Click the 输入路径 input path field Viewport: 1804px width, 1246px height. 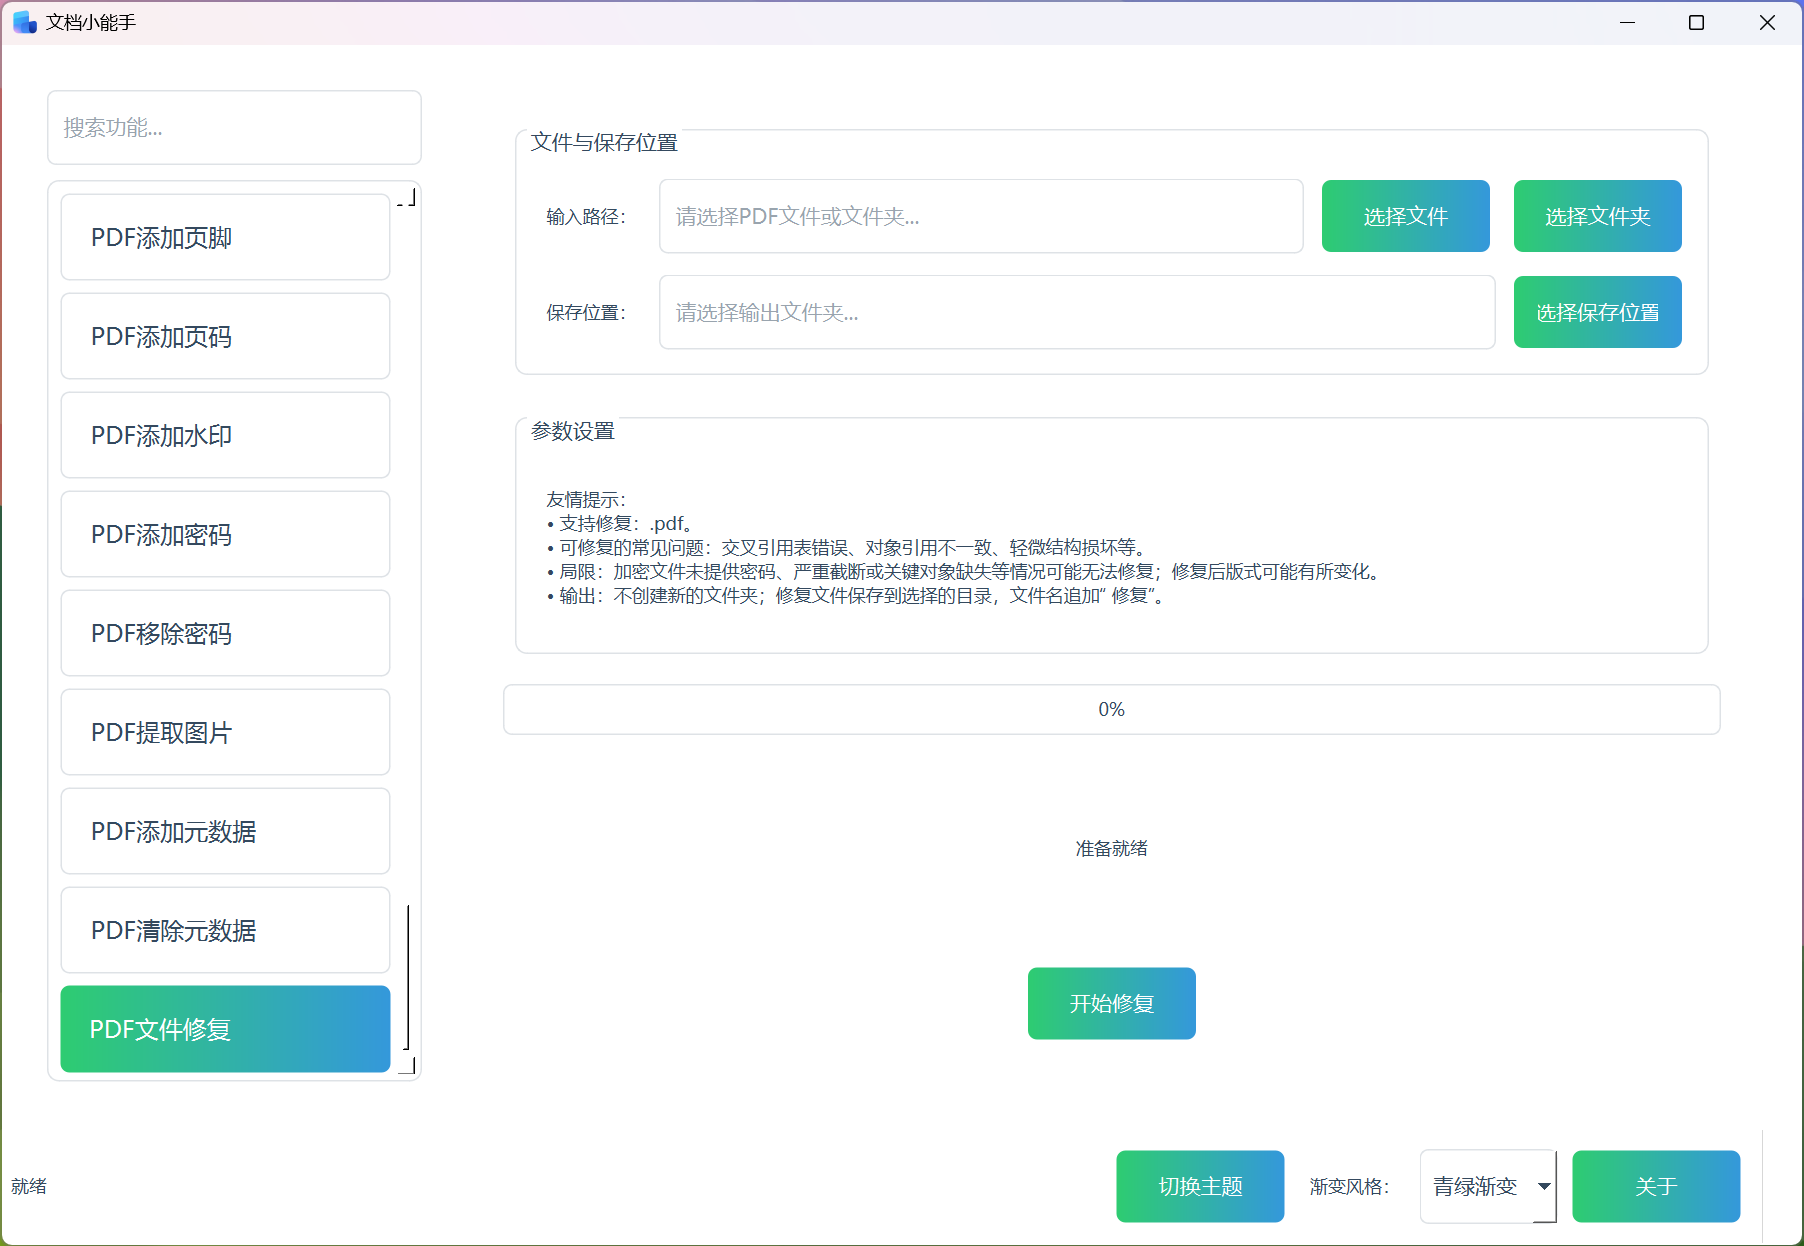[981, 216]
